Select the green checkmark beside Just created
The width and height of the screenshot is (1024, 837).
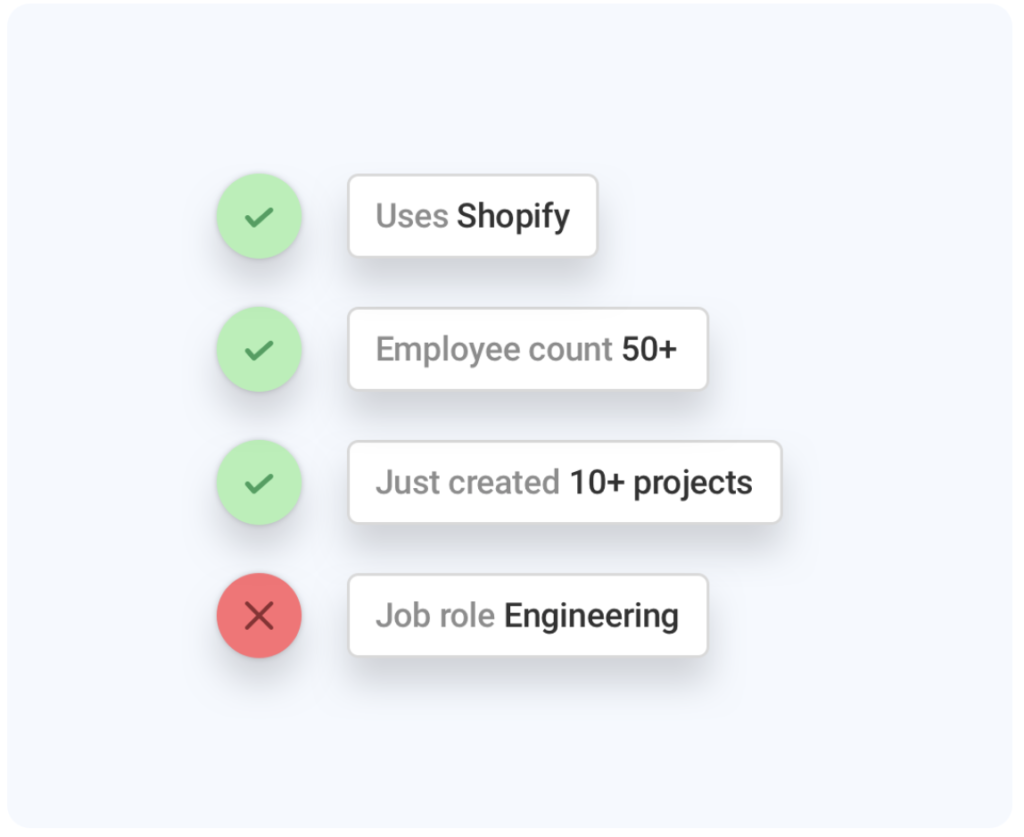[x=259, y=482]
